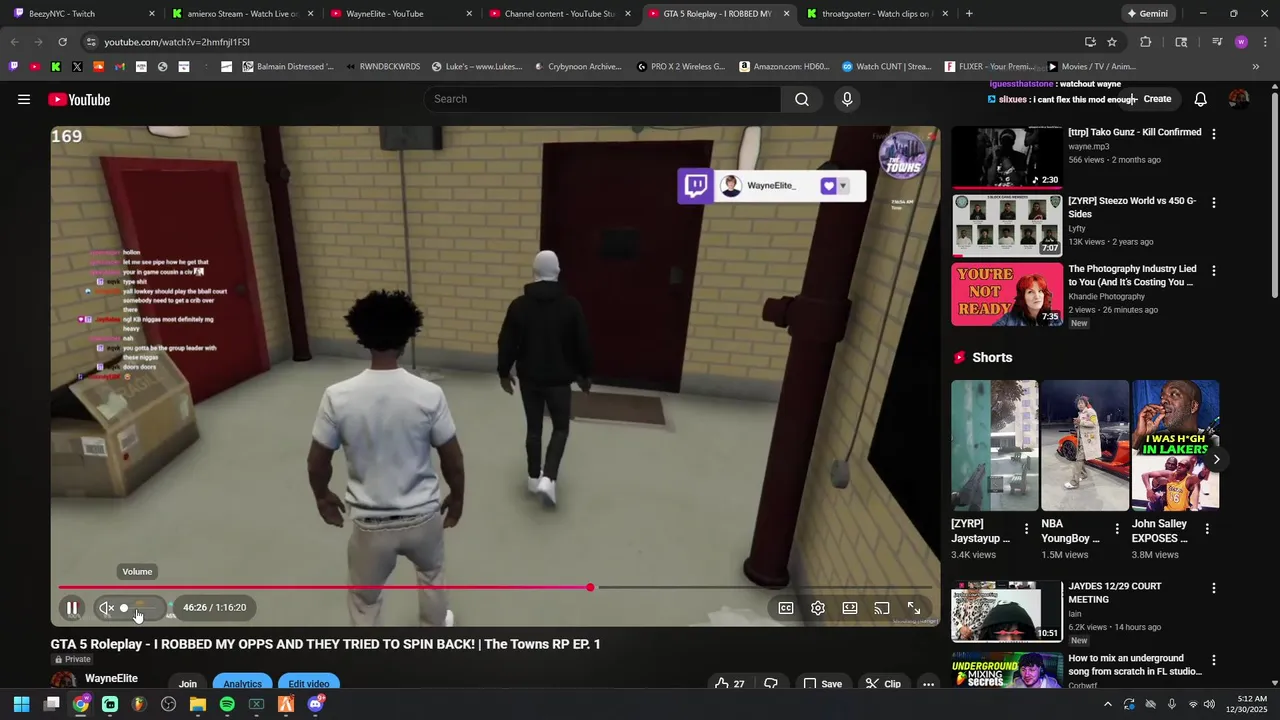Like the video with thumbs up
This screenshot has width=1280, height=720.
730,684
